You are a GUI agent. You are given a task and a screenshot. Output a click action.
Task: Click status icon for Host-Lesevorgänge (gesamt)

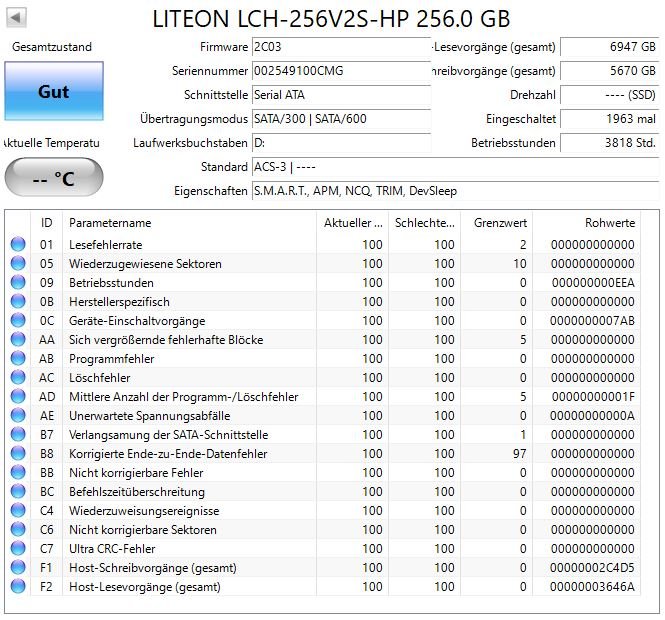coord(17,587)
